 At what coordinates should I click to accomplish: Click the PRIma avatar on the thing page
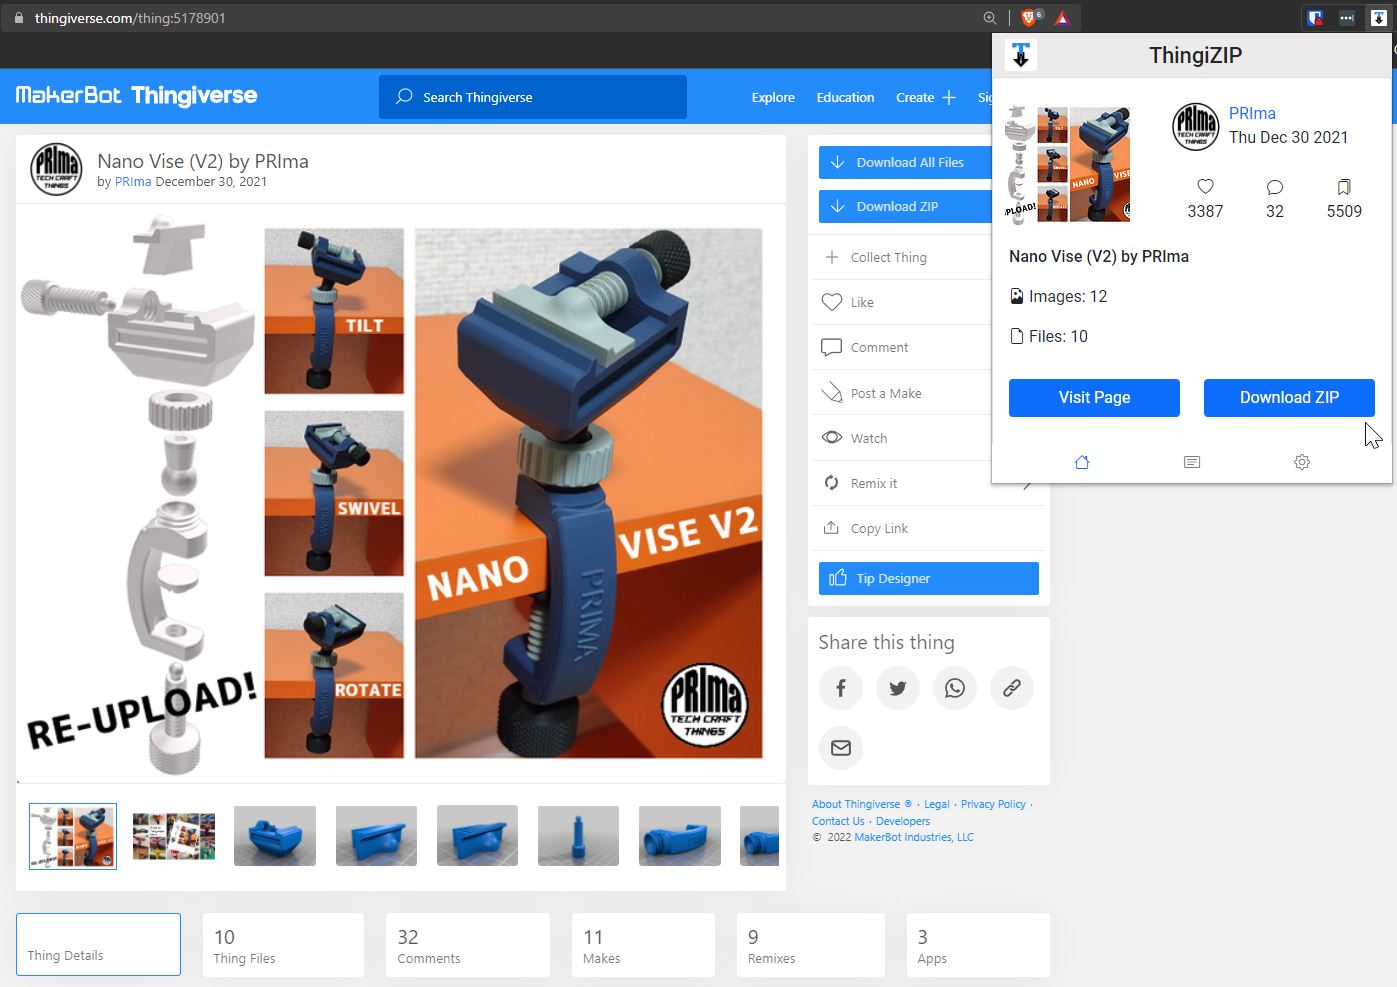56,169
